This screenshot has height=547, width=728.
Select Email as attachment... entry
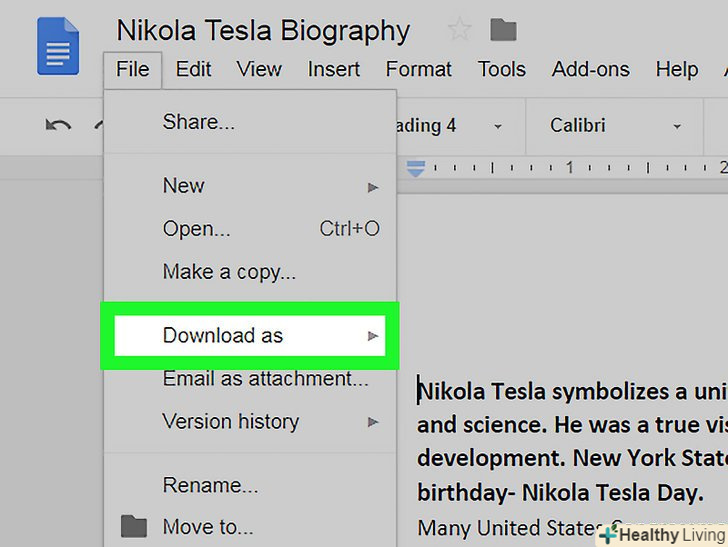pos(265,379)
